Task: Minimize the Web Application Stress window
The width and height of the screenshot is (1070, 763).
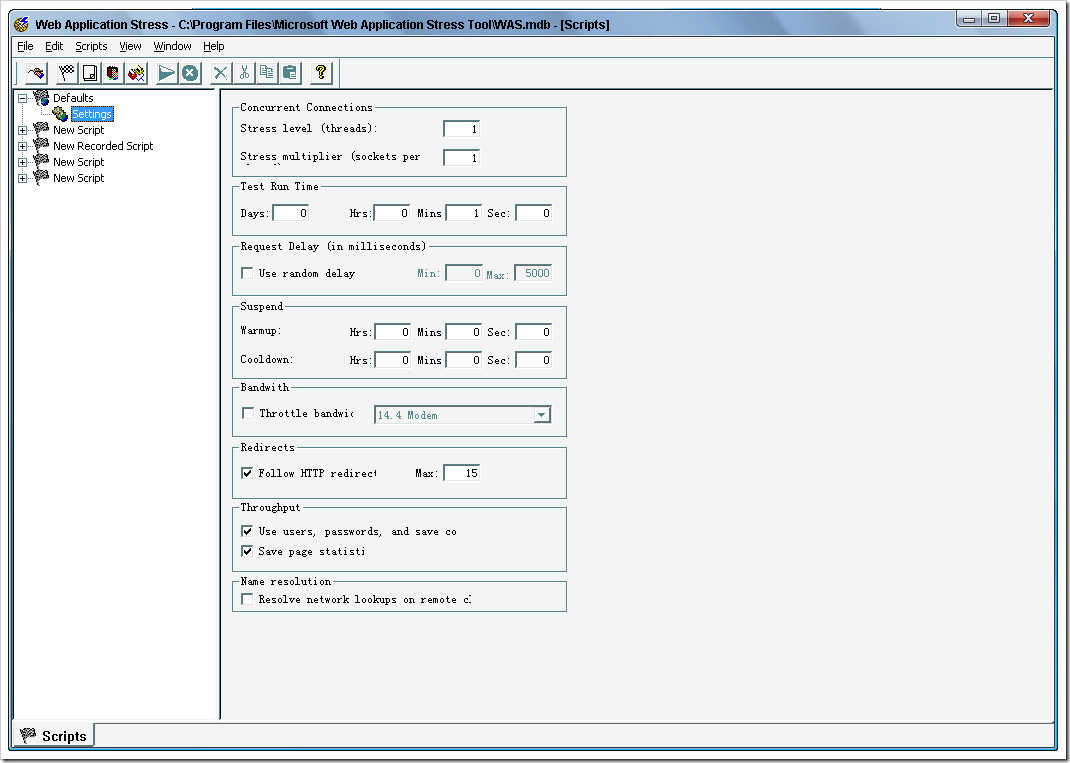Action: (x=969, y=18)
